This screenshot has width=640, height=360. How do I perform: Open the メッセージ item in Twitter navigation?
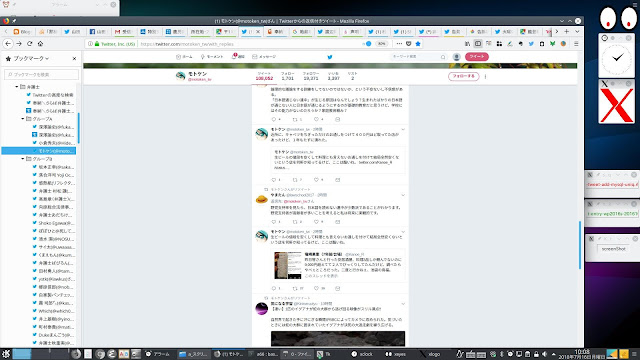264,57
